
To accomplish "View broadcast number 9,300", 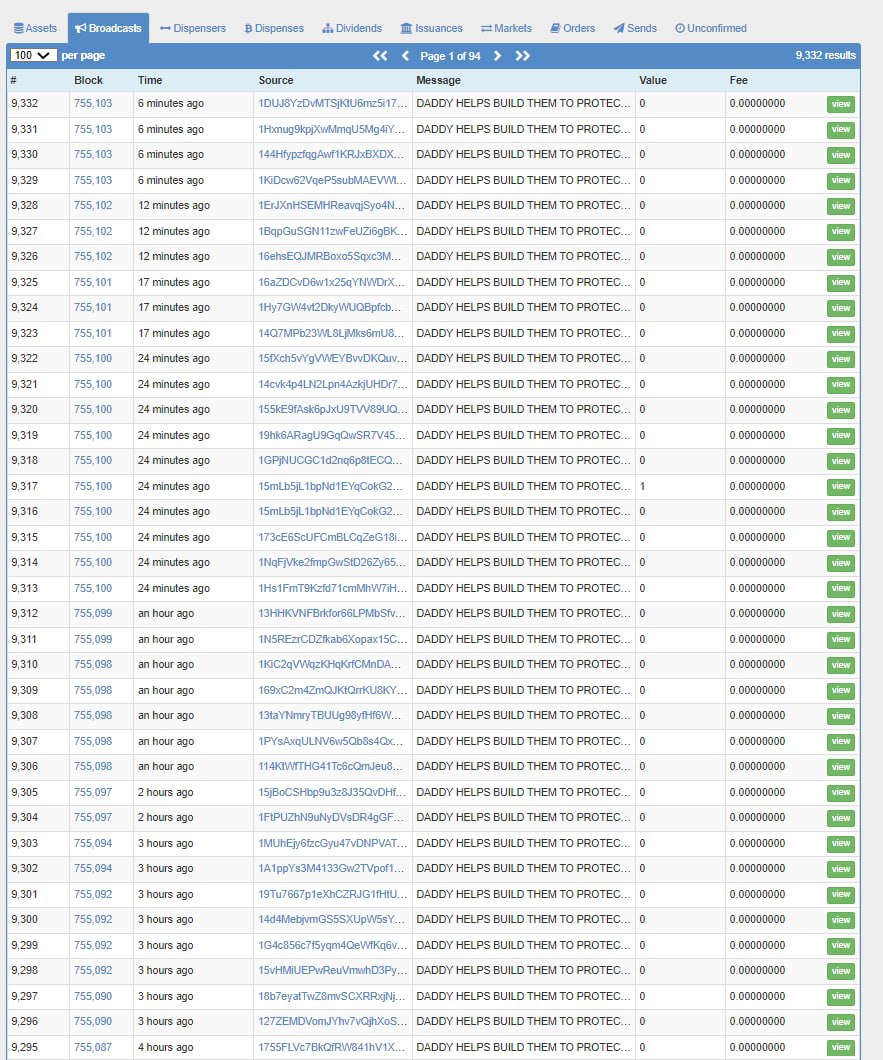I will [840, 920].
